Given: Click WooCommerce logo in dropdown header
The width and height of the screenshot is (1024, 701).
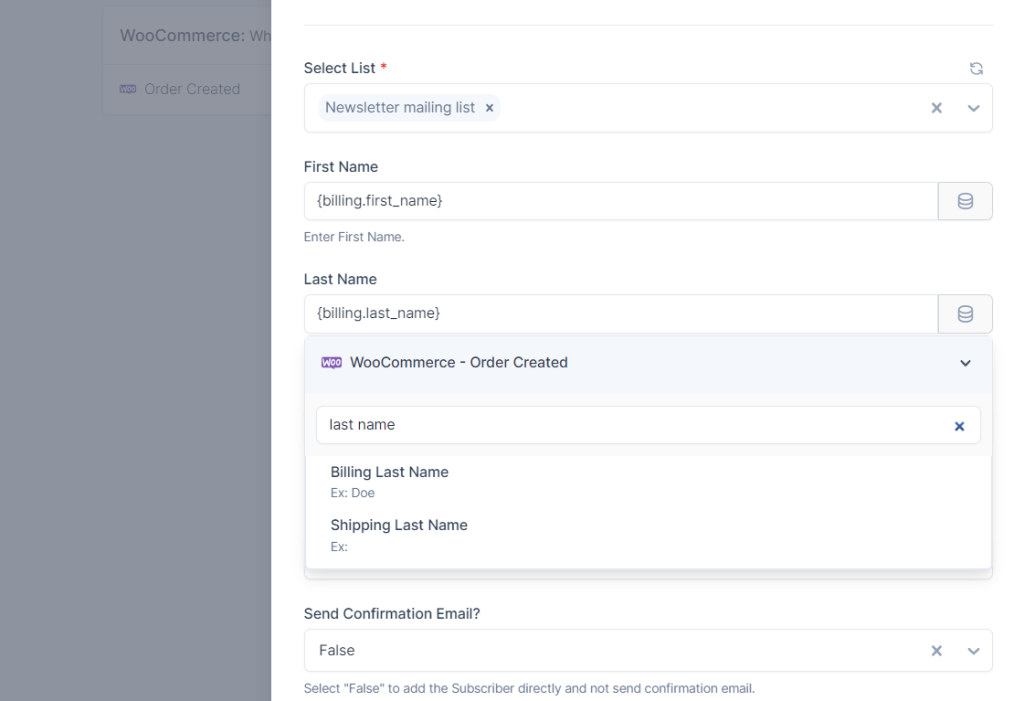Looking at the screenshot, I should point(331,363).
